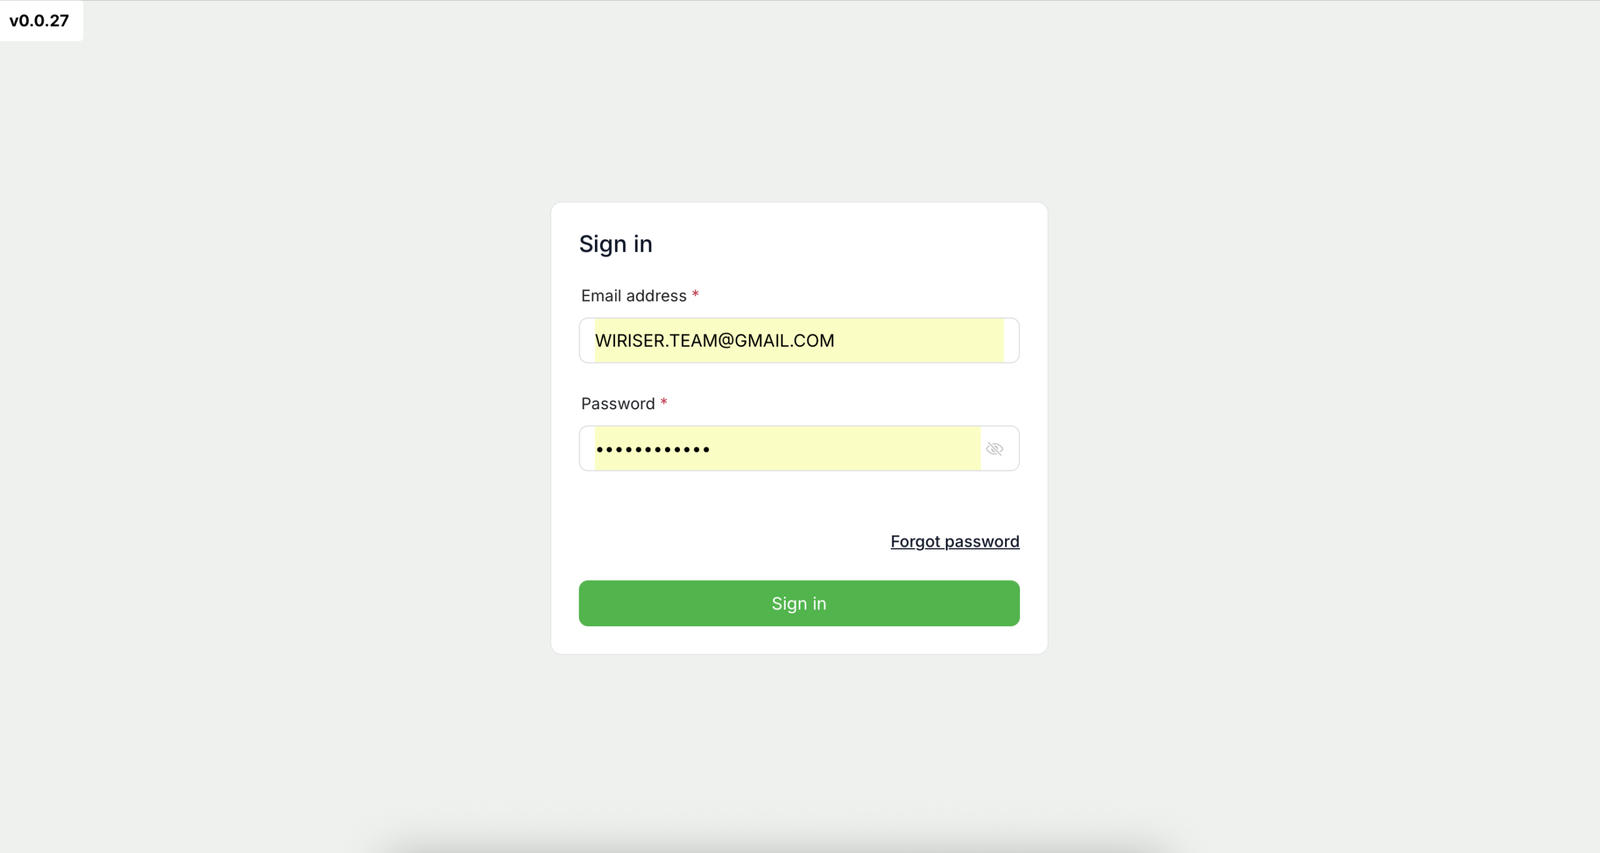This screenshot has height=853, width=1600.
Task: Click red asterisk beside Email address
Action: tap(695, 295)
